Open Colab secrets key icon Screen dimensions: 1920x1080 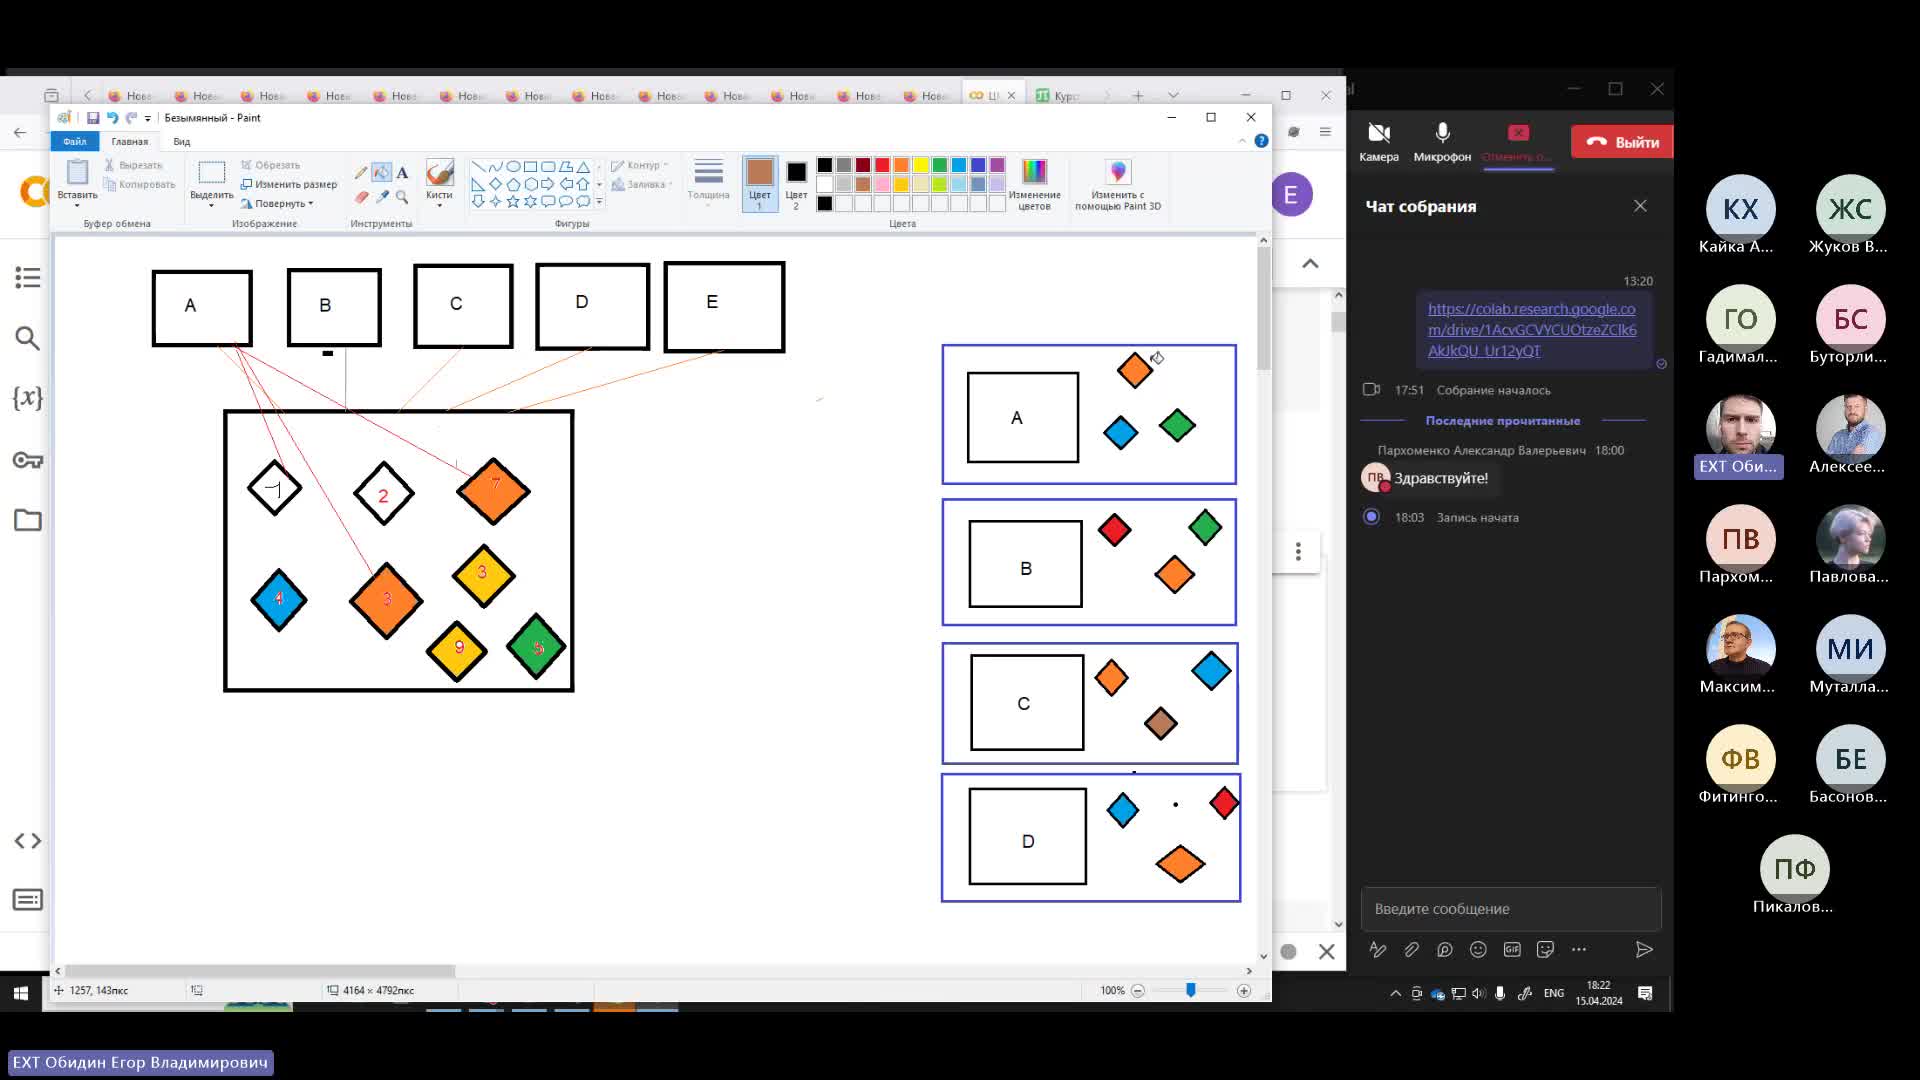coord(28,460)
